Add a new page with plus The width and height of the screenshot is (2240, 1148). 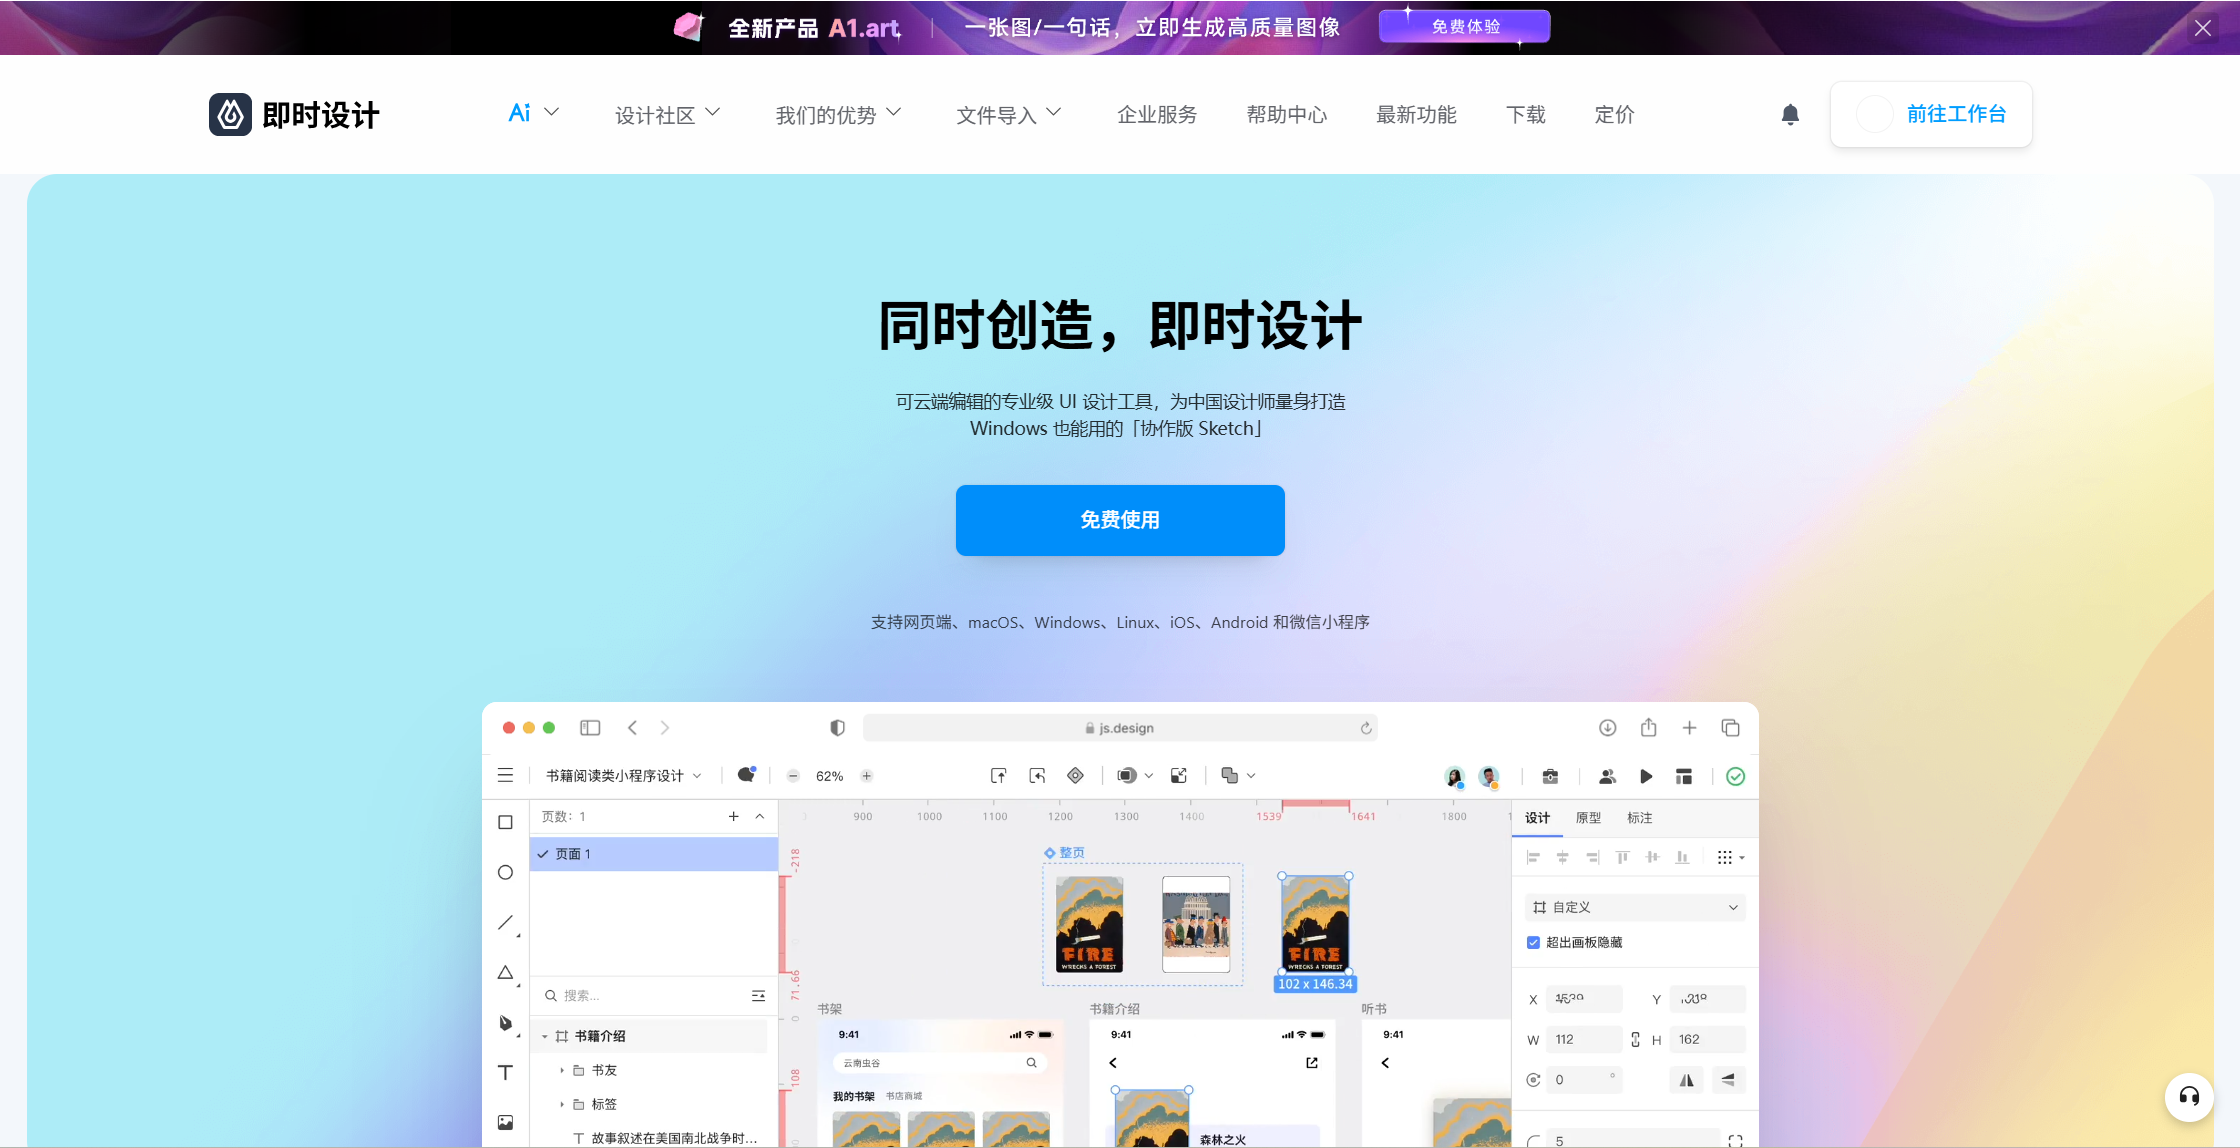tap(734, 817)
